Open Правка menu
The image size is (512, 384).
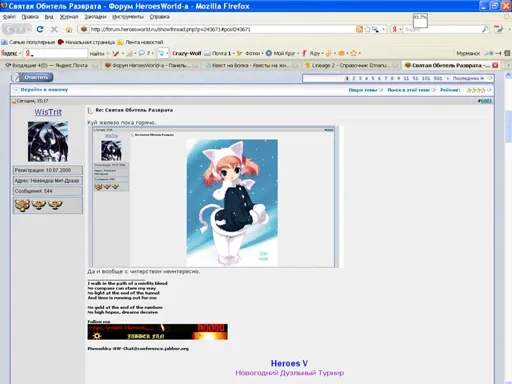point(30,17)
